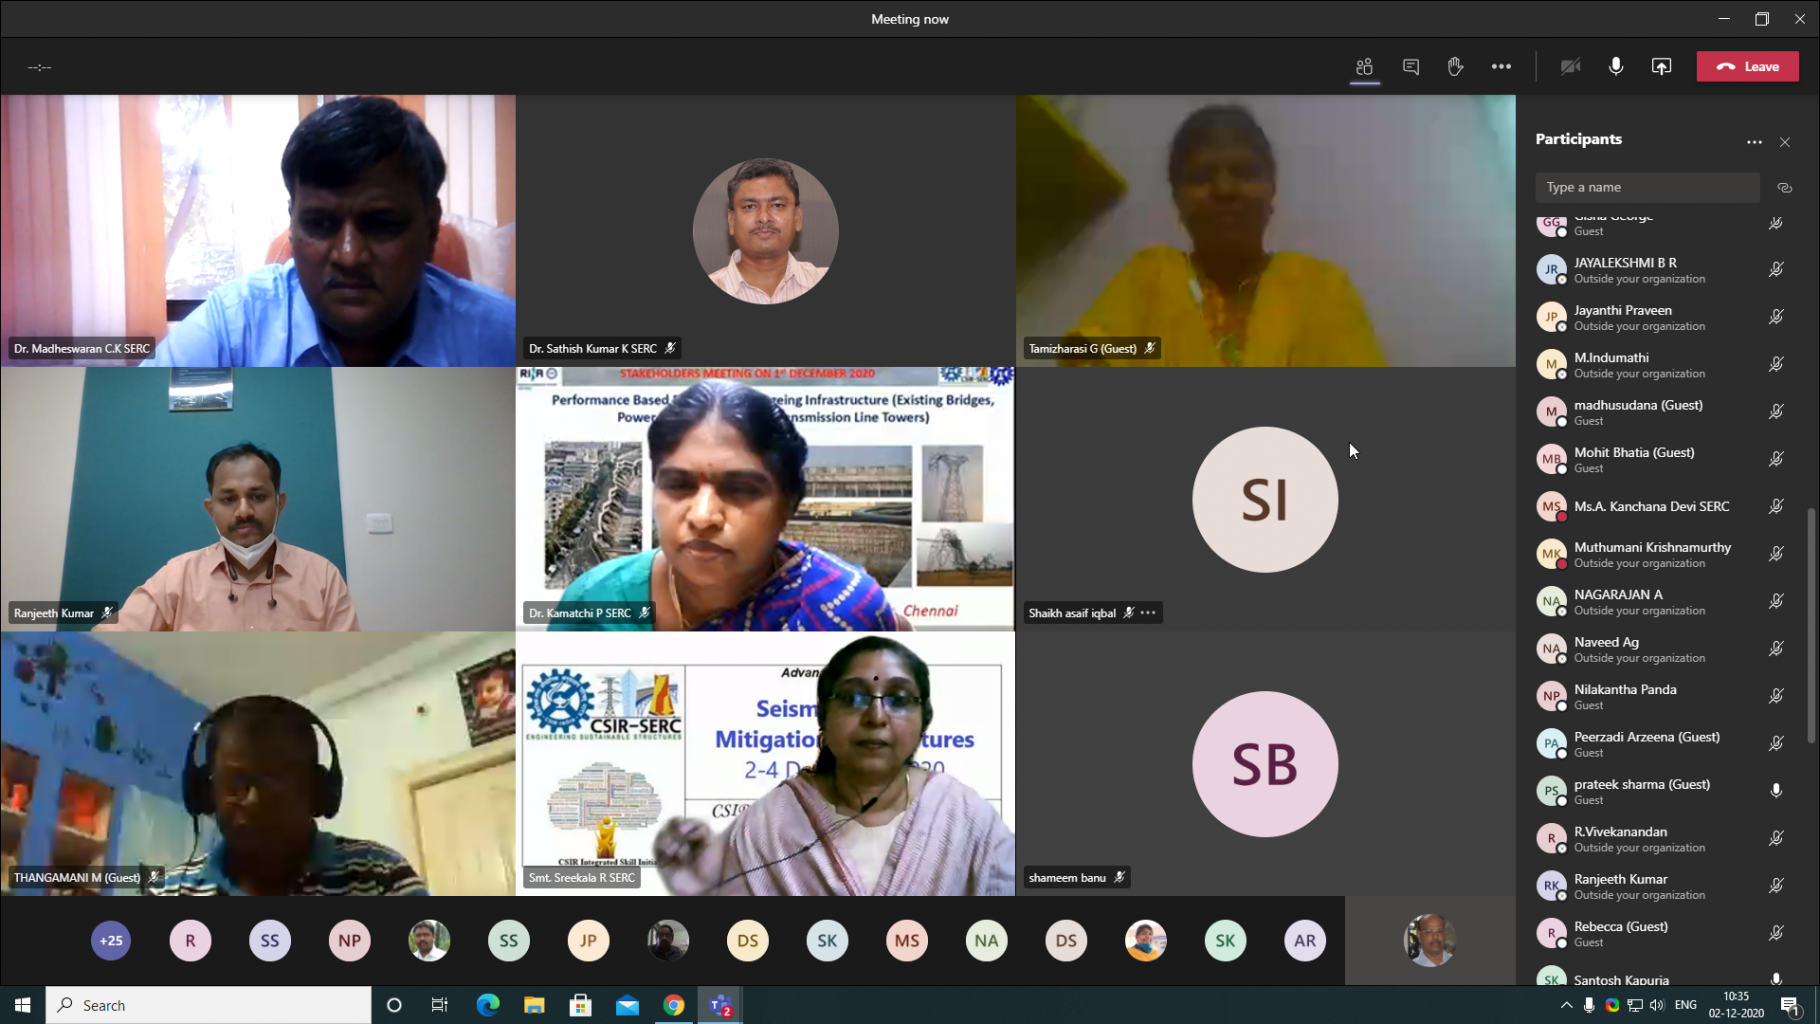Select Dr. Madheswaran C.K SERC video tile

pyautogui.click(x=258, y=231)
